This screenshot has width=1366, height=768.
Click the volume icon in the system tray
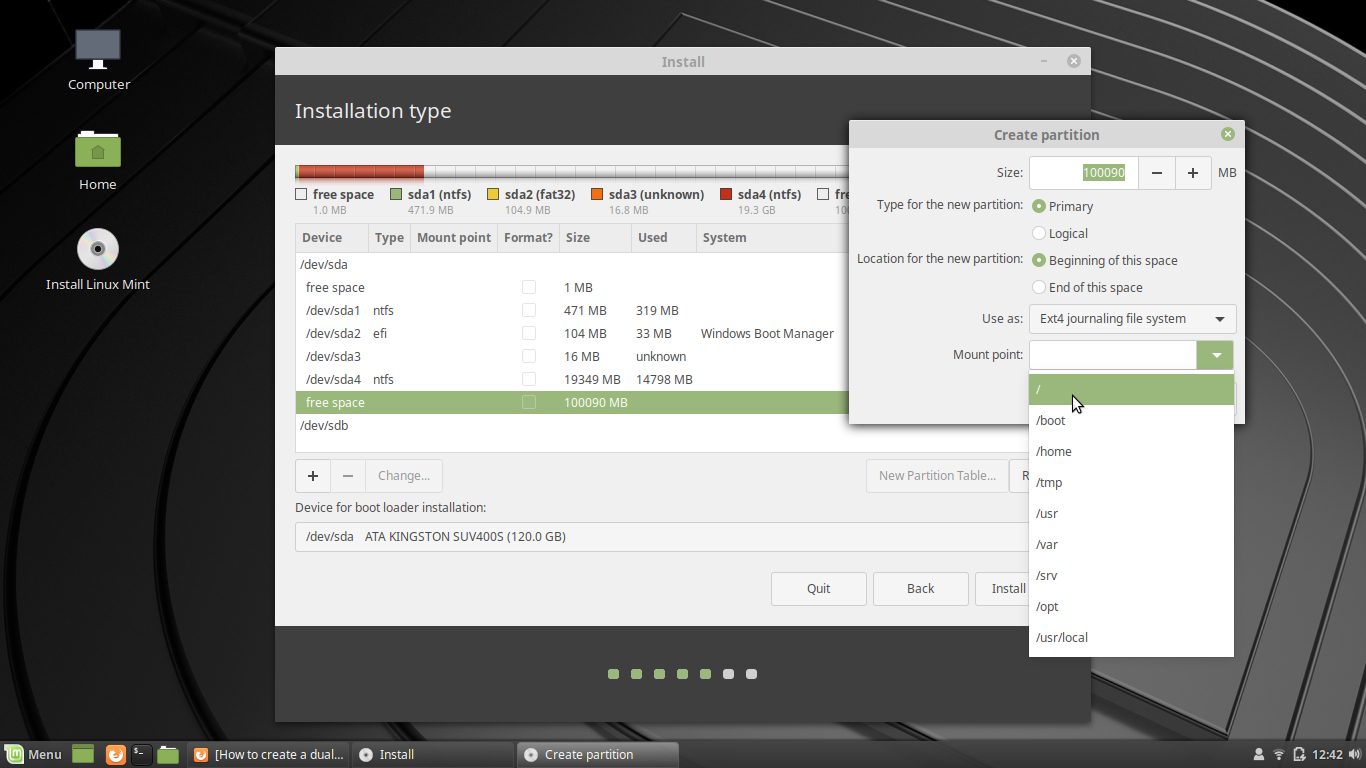pyautogui.click(x=1352, y=754)
